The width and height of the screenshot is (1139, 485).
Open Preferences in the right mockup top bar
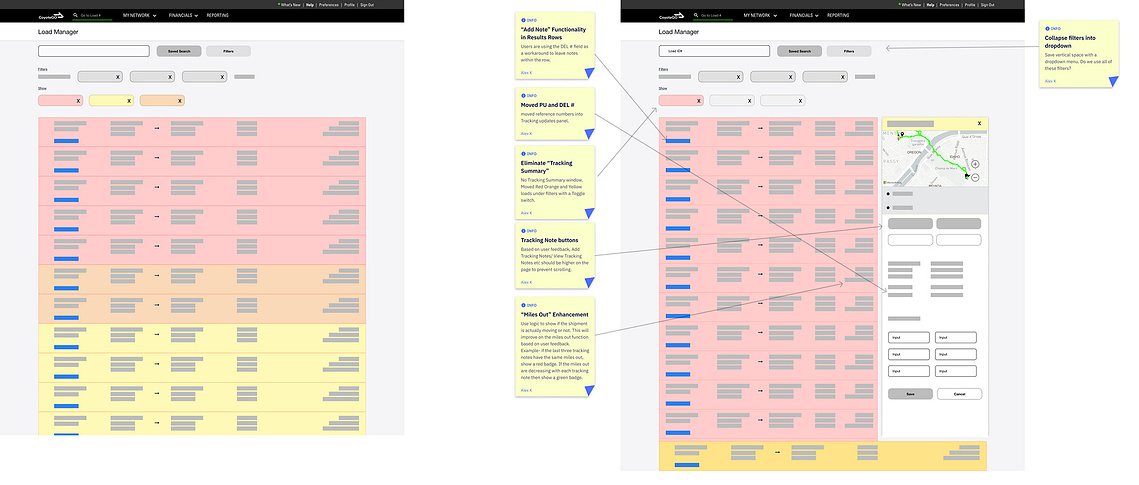coord(949,4)
